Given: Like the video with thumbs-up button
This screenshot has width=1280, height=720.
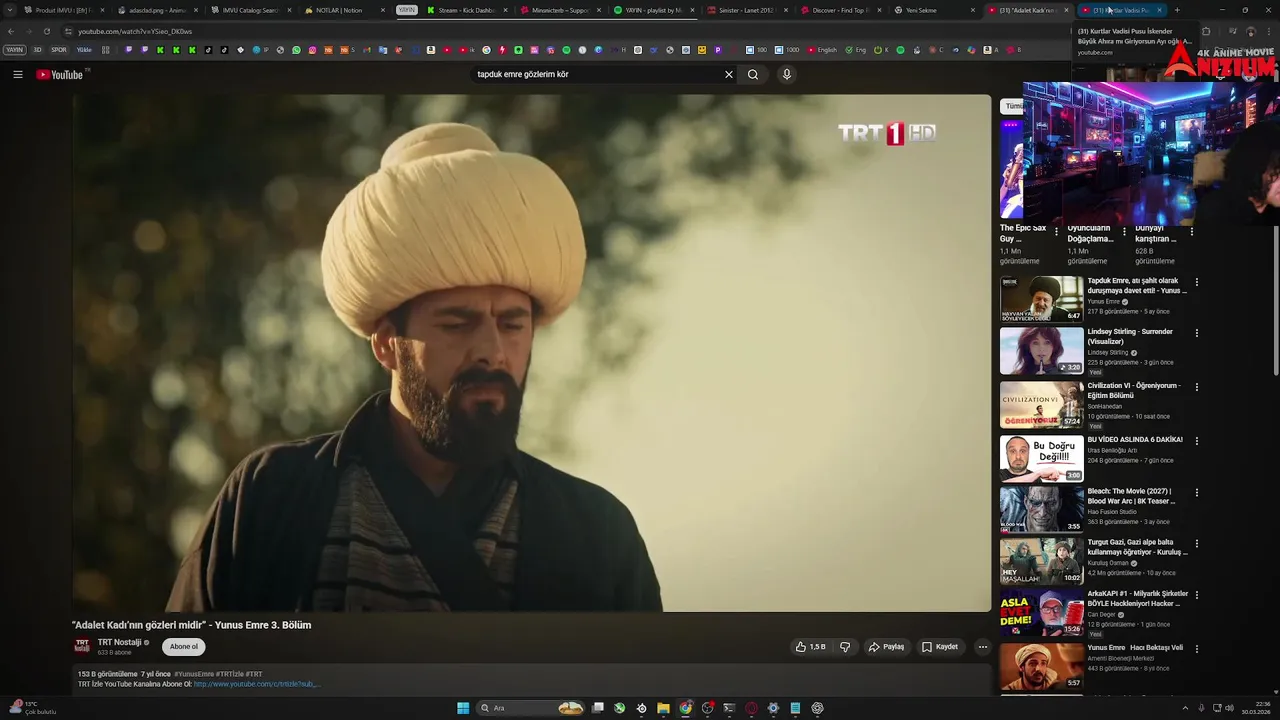Looking at the screenshot, I should pyautogui.click(x=811, y=647).
